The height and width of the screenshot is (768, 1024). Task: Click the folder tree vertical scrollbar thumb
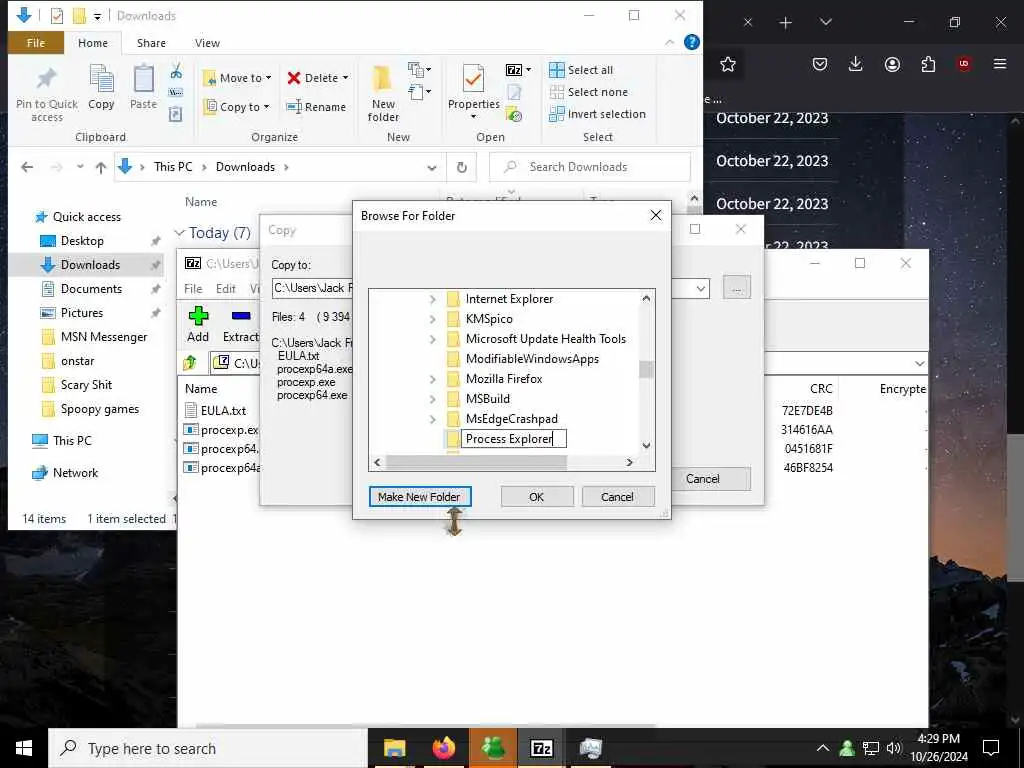(x=646, y=370)
